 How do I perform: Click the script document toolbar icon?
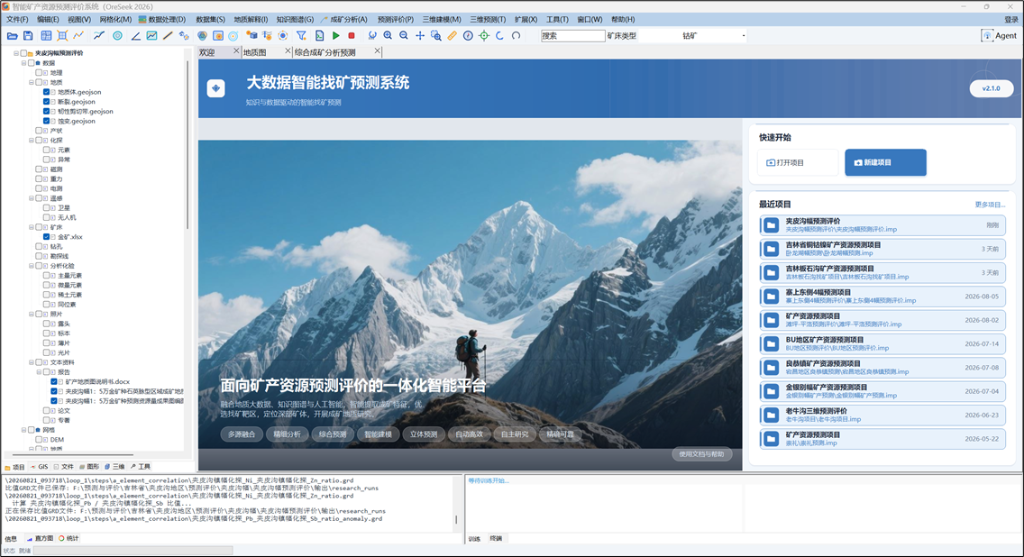coord(319,36)
